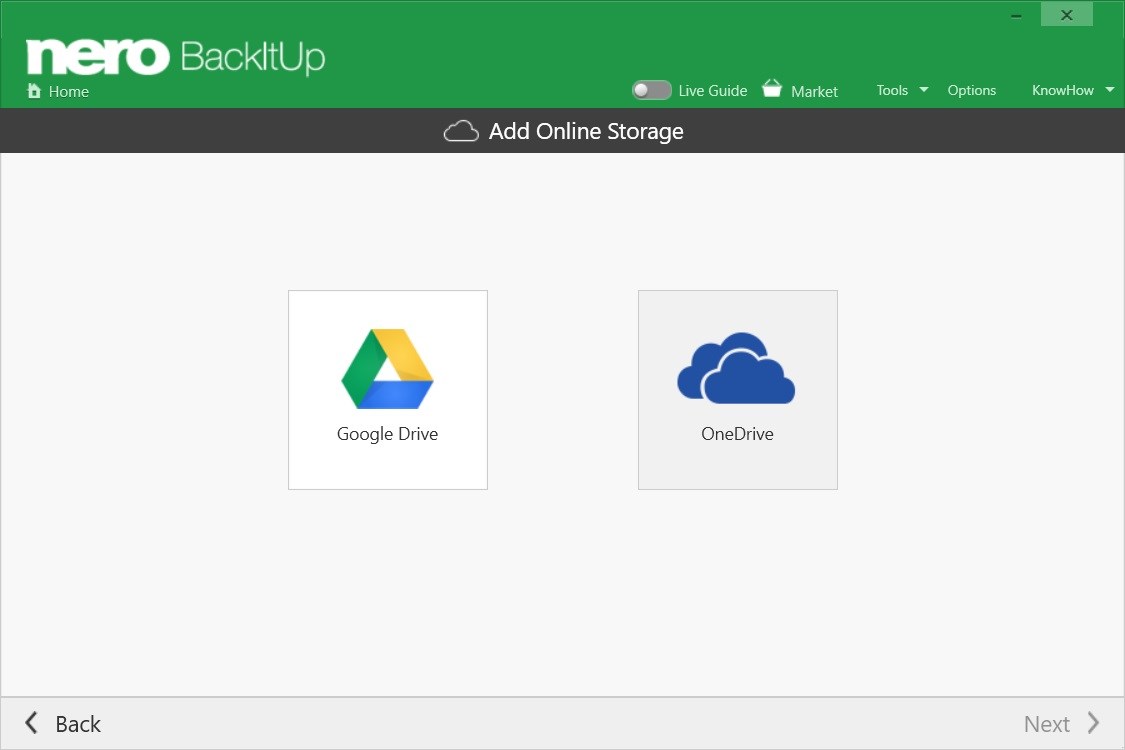Viewport: 1125px width, 750px height.
Task: Go to Home link text
Action: tap(69, 92)
